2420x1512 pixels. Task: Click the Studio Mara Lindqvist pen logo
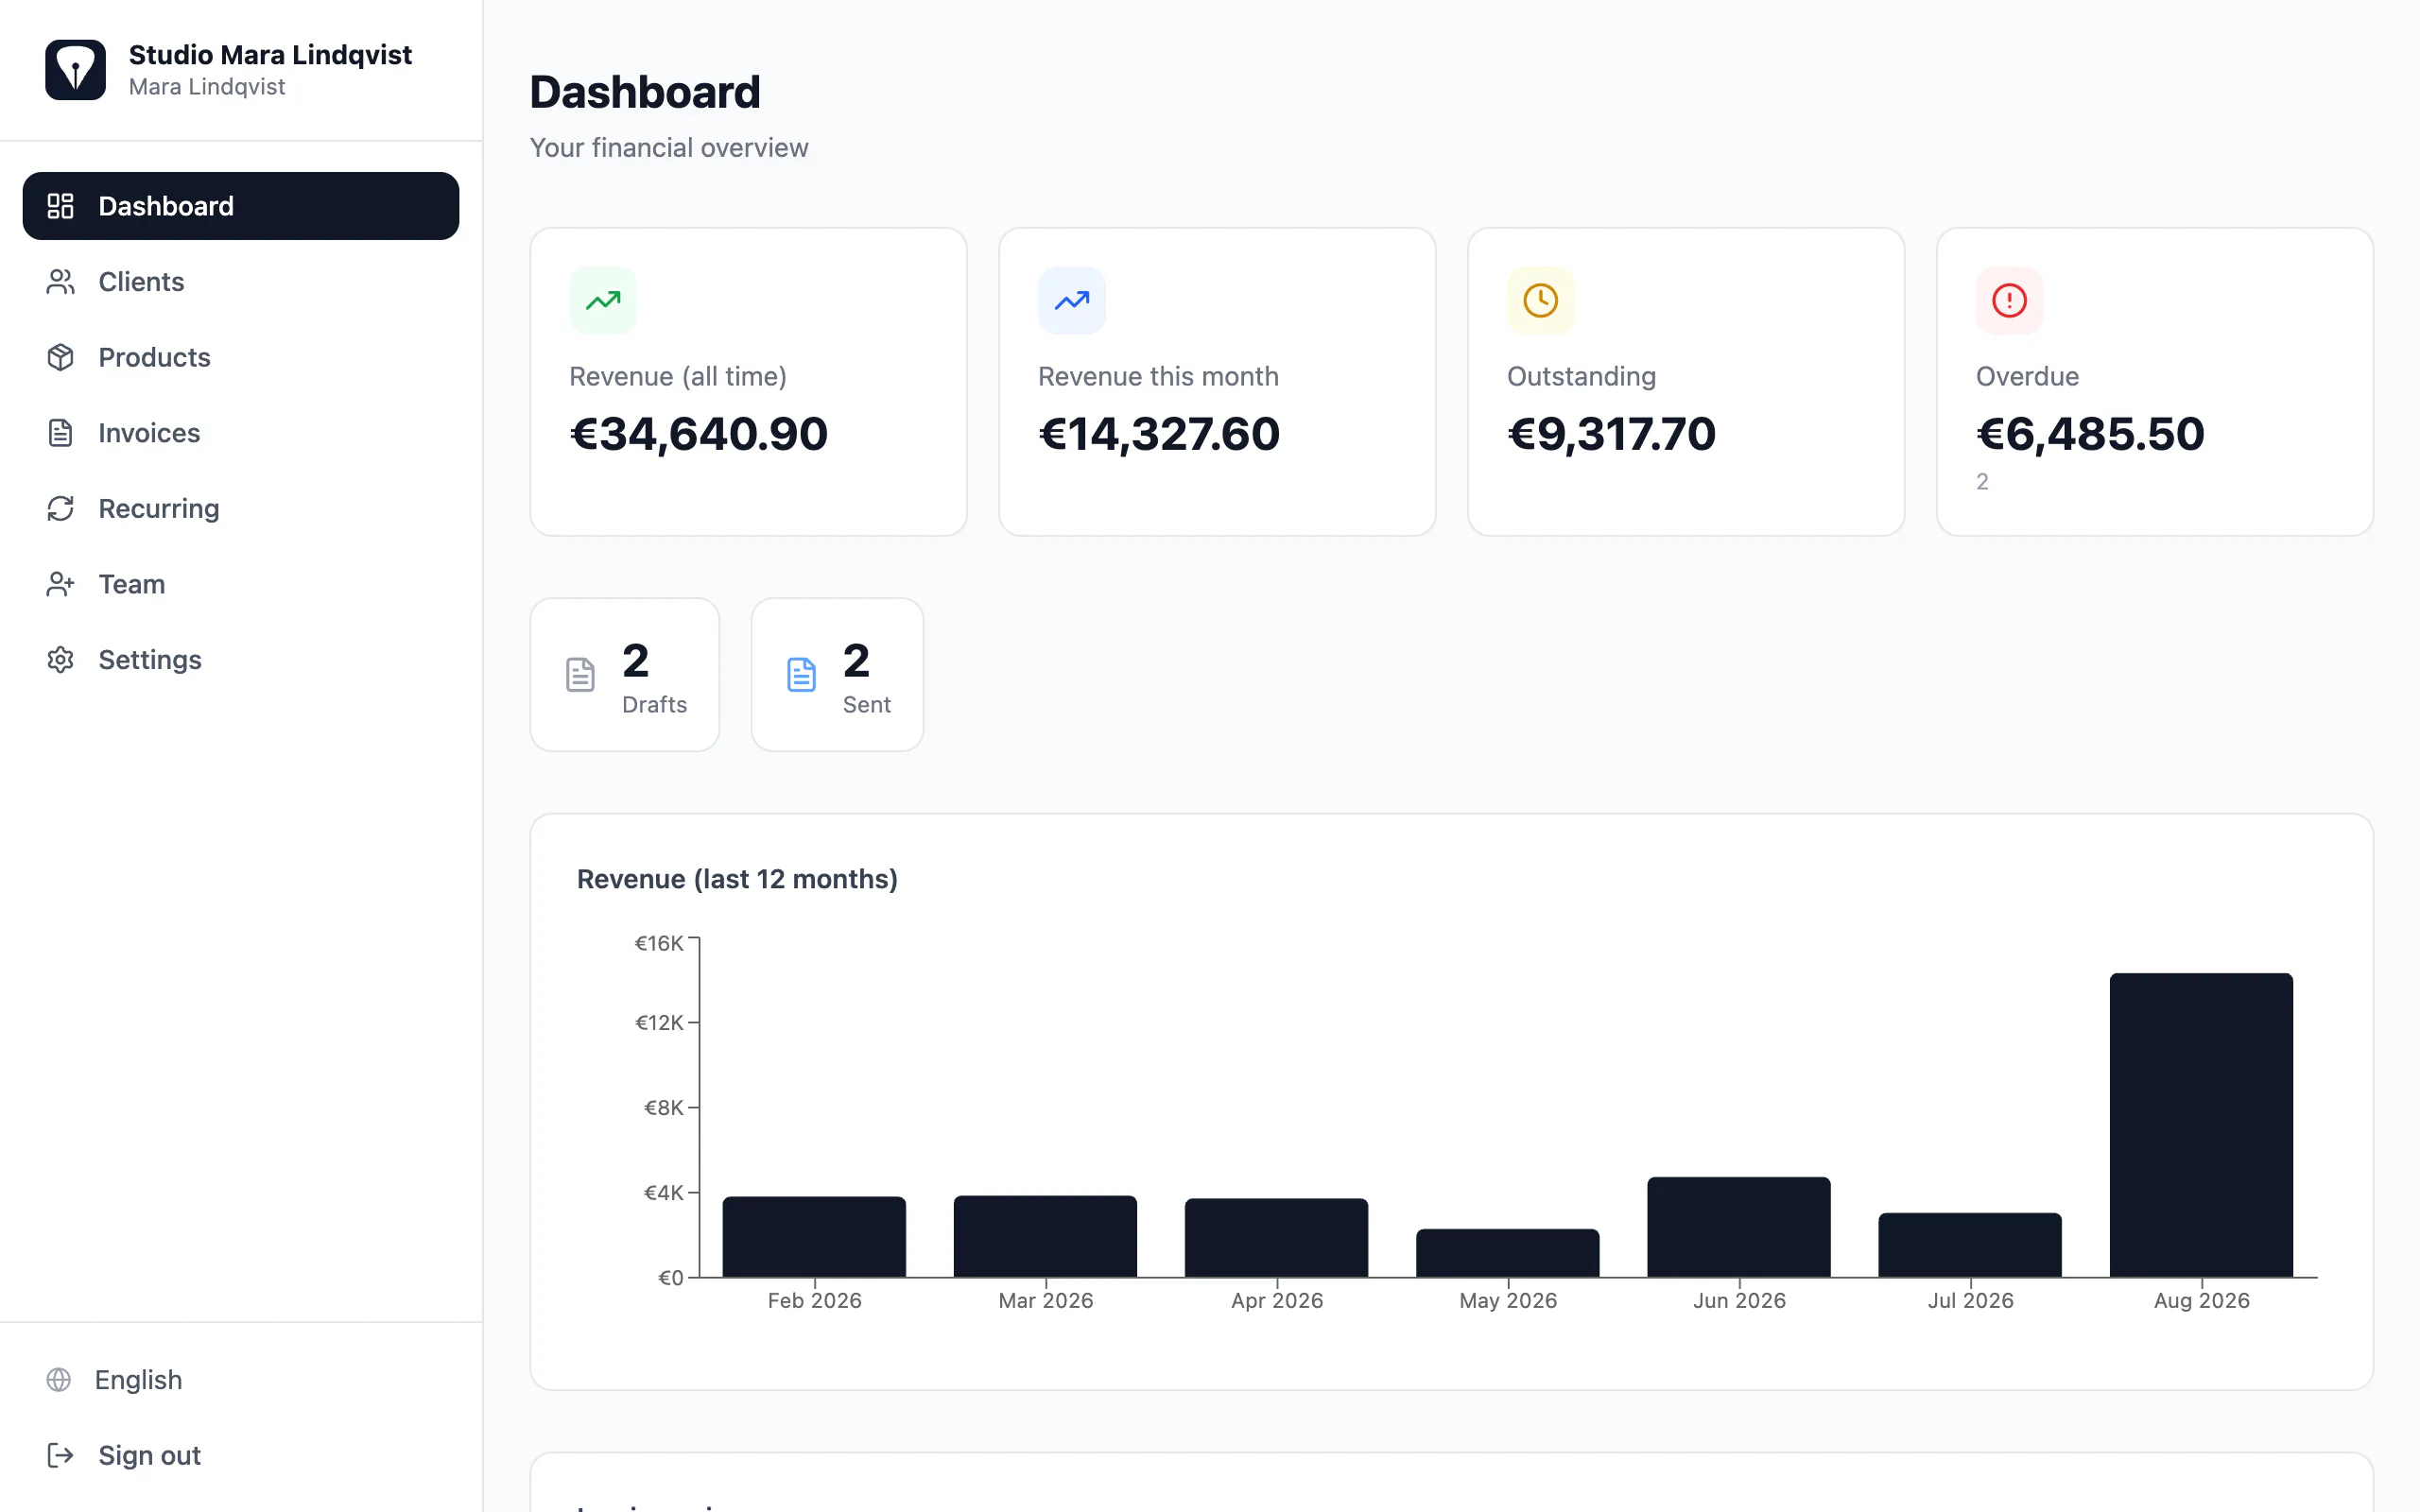point(75,70)
